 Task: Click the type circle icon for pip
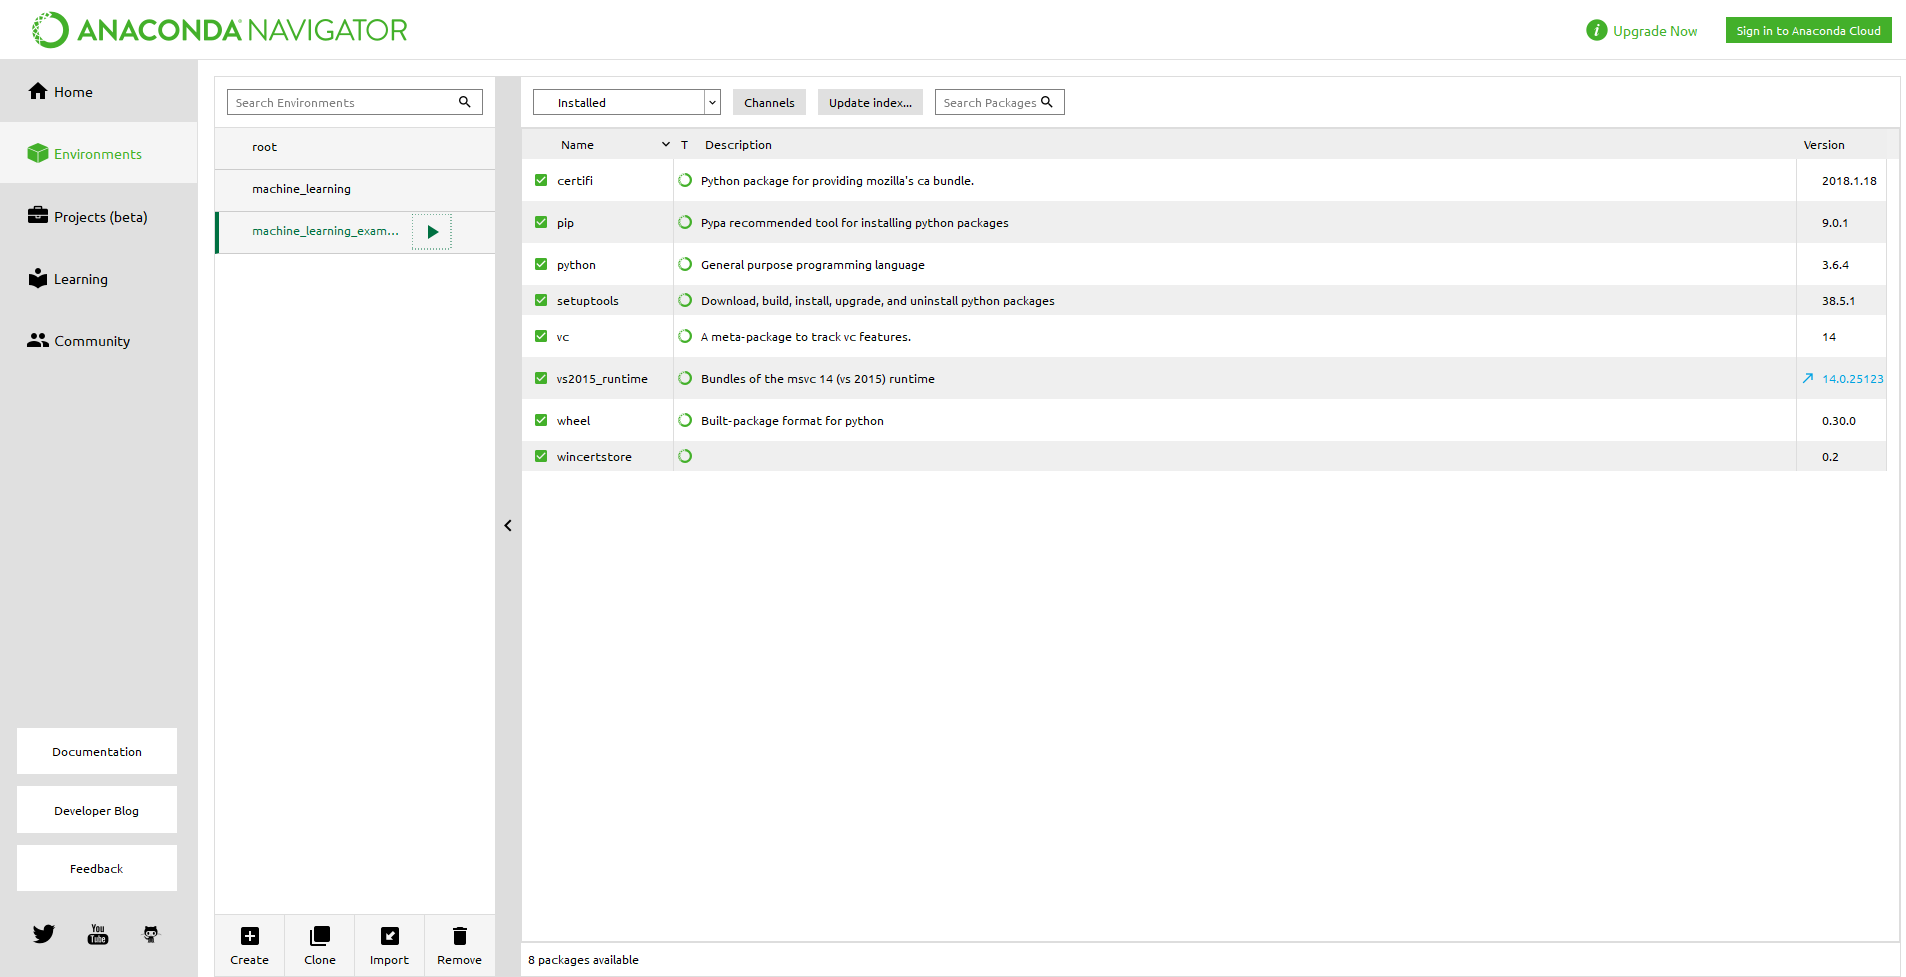[x=685, y=223]
